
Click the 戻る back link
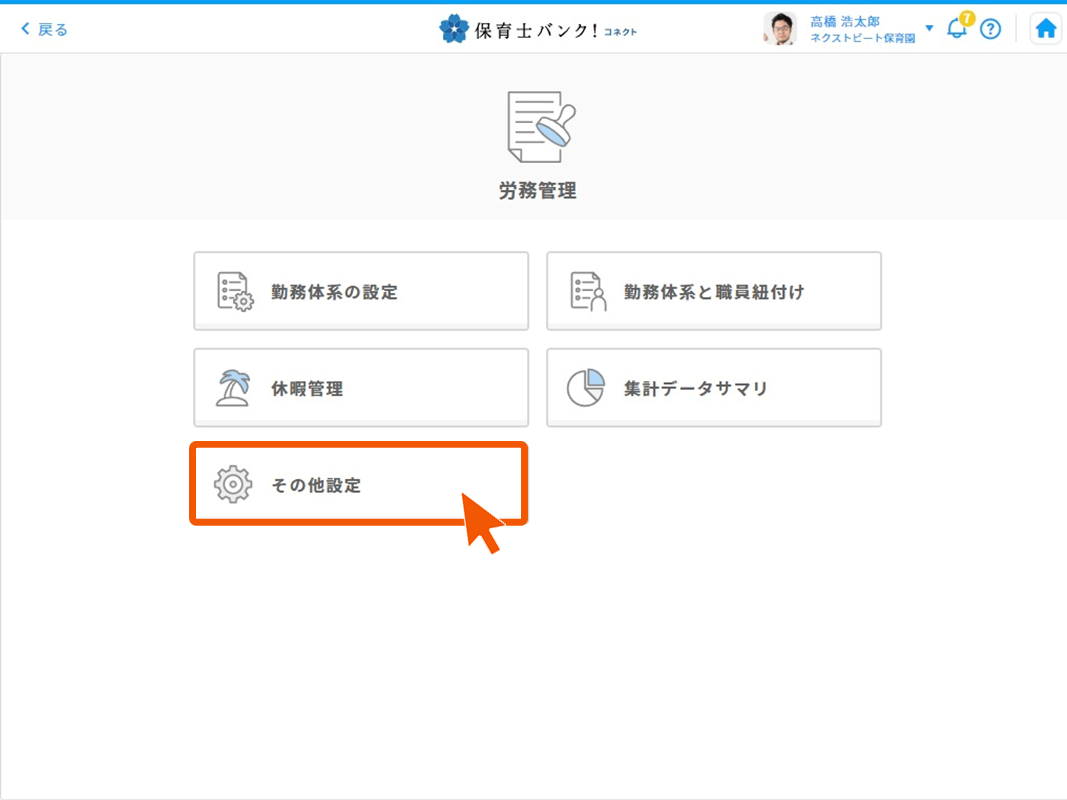44,29
